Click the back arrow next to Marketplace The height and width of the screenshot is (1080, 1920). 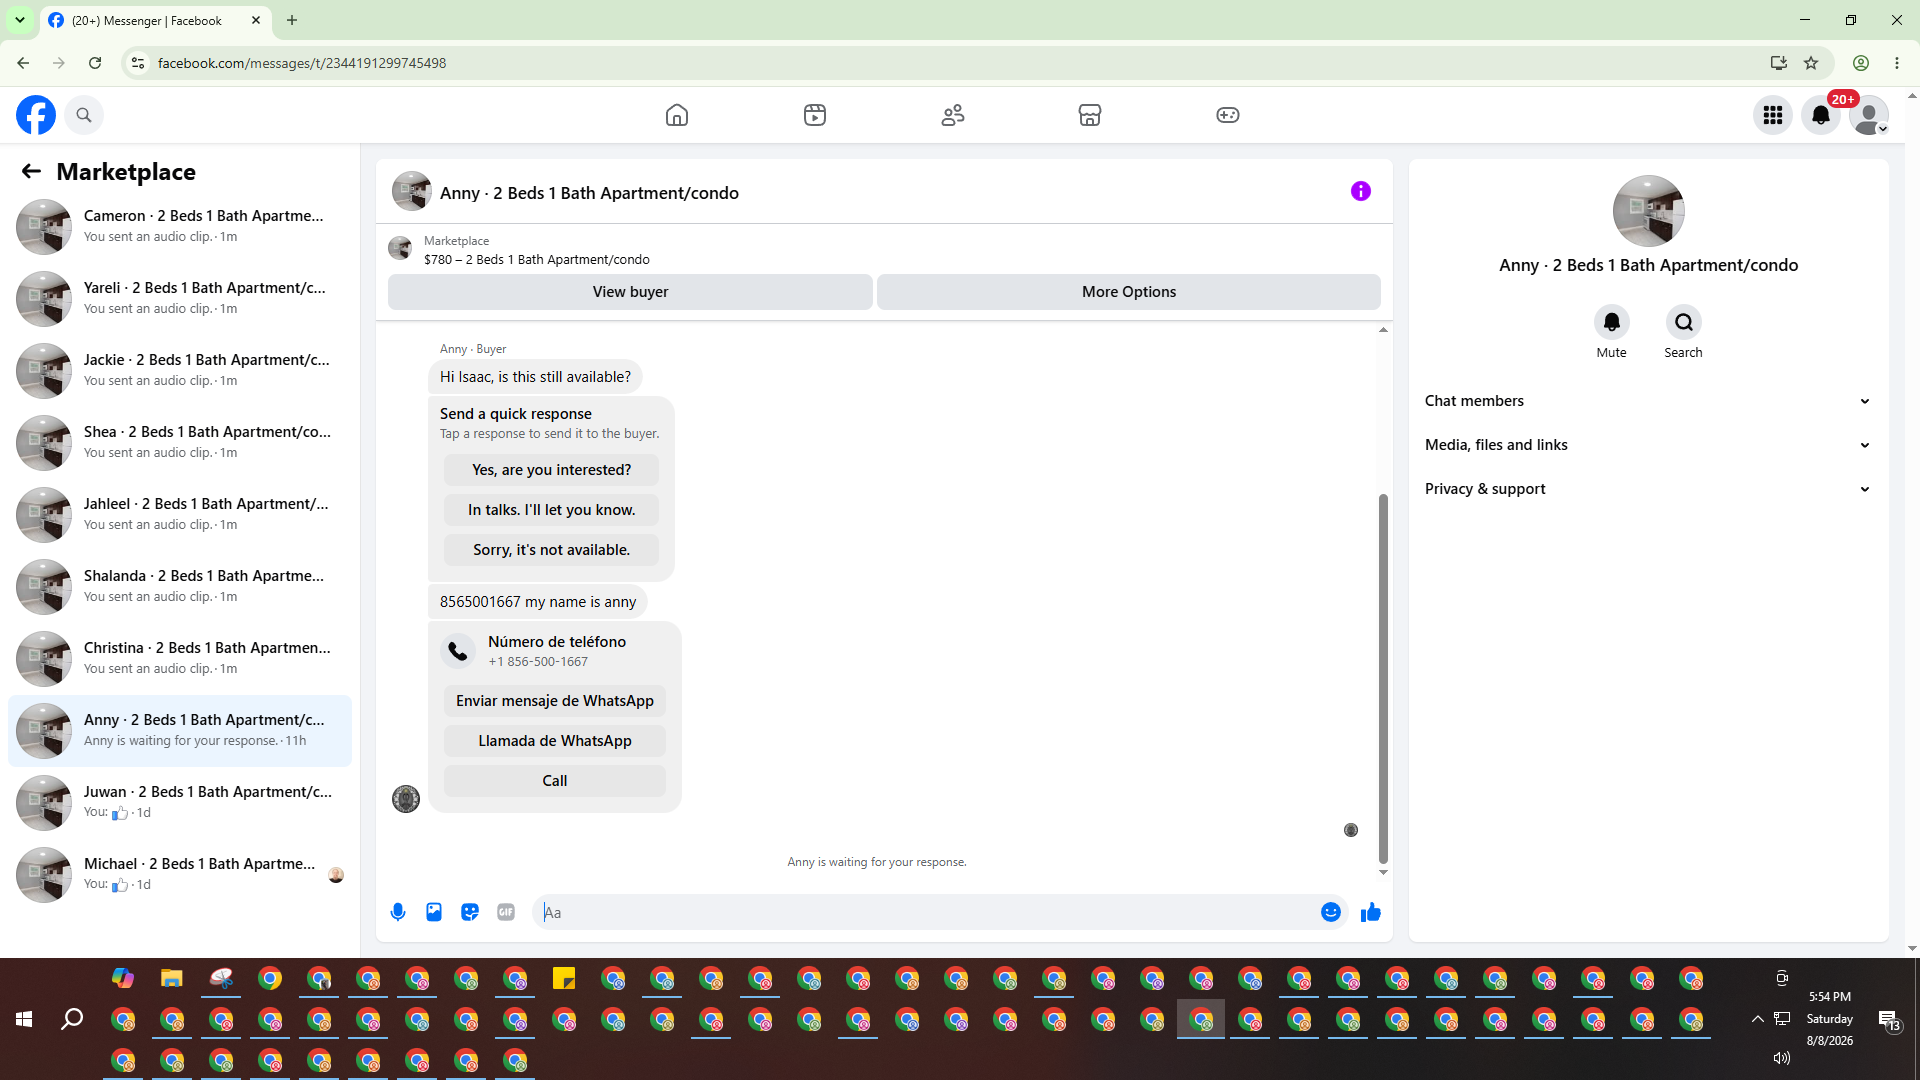click(x=31, y=172)
